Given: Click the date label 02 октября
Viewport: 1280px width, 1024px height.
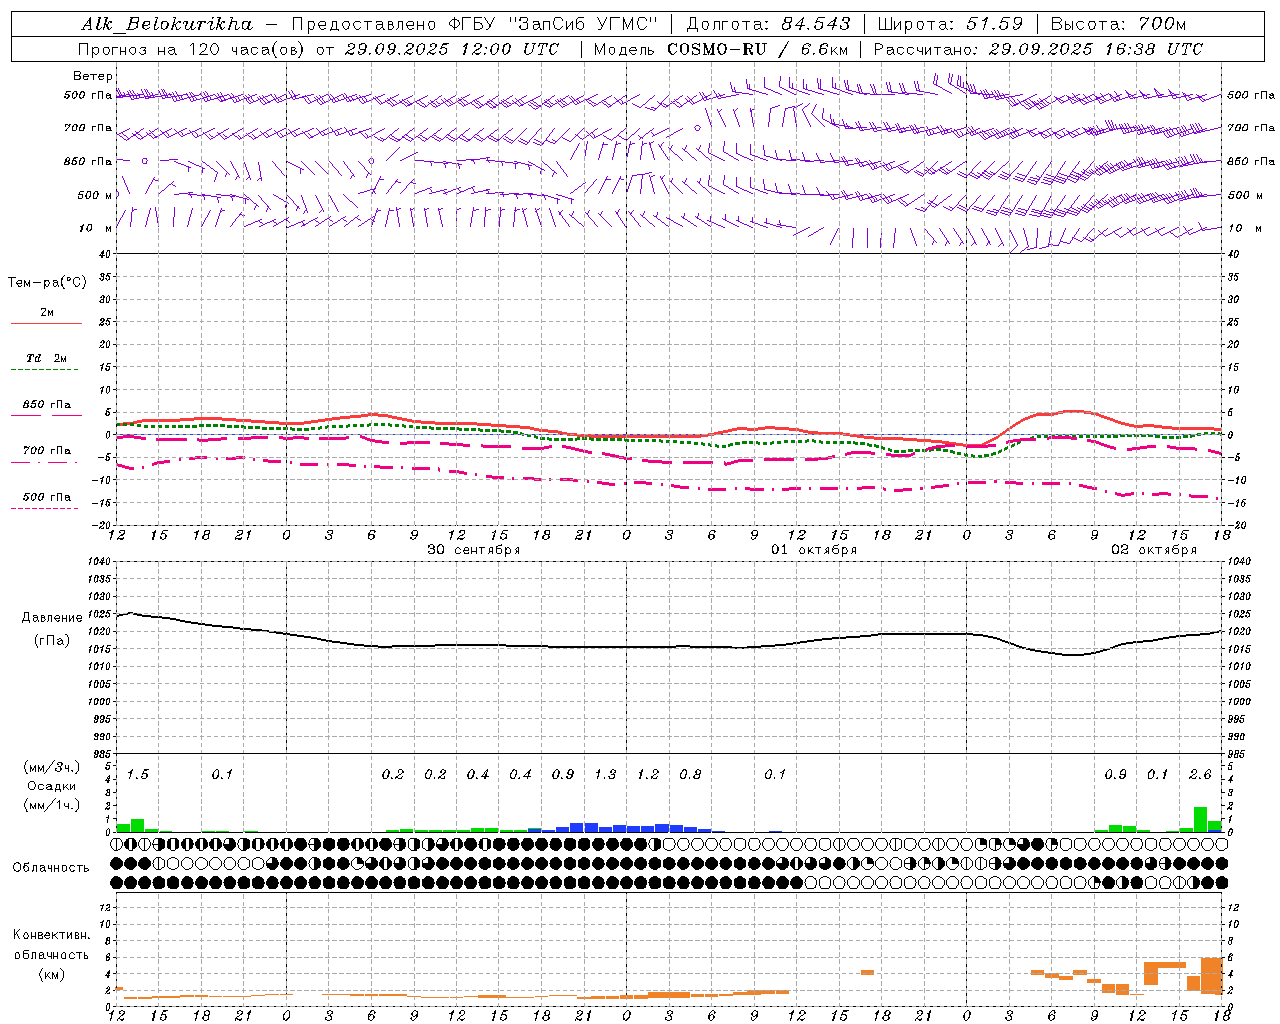Looking at the screenshot, I should [1154, 550].
